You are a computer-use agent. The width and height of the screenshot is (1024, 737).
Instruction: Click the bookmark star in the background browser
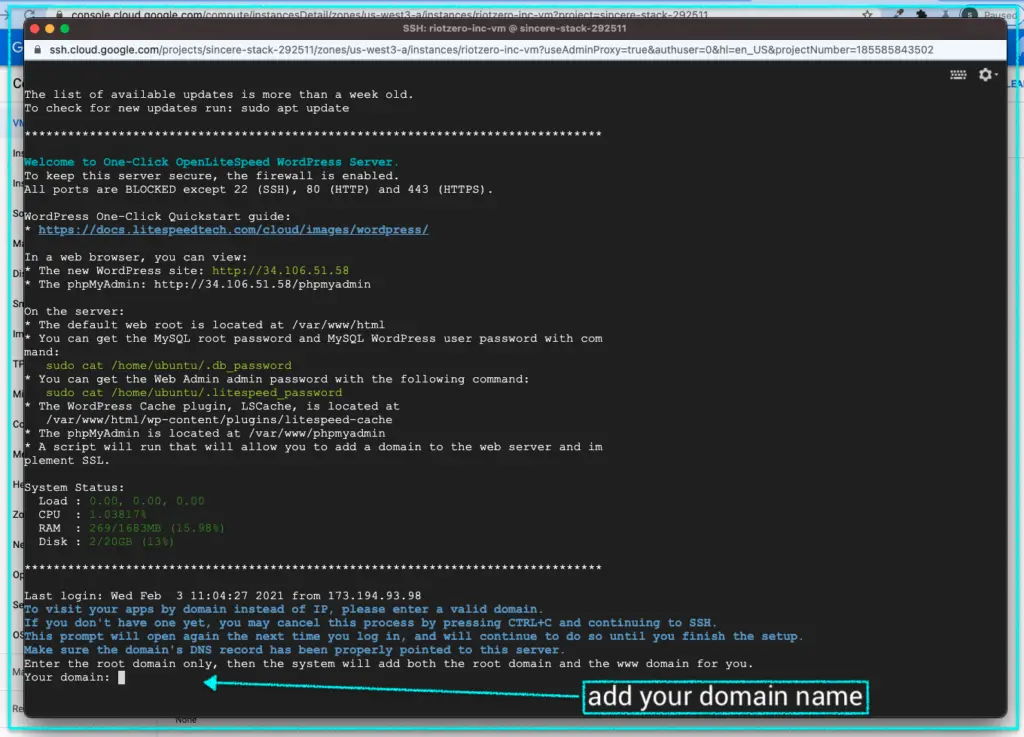click(x=867, y=14)
